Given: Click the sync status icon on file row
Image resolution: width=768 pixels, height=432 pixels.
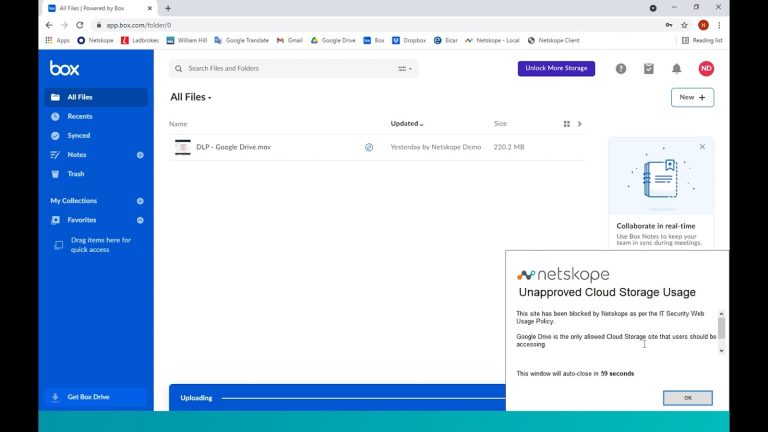Looking at the screenshot, I should tap(369, 147).
